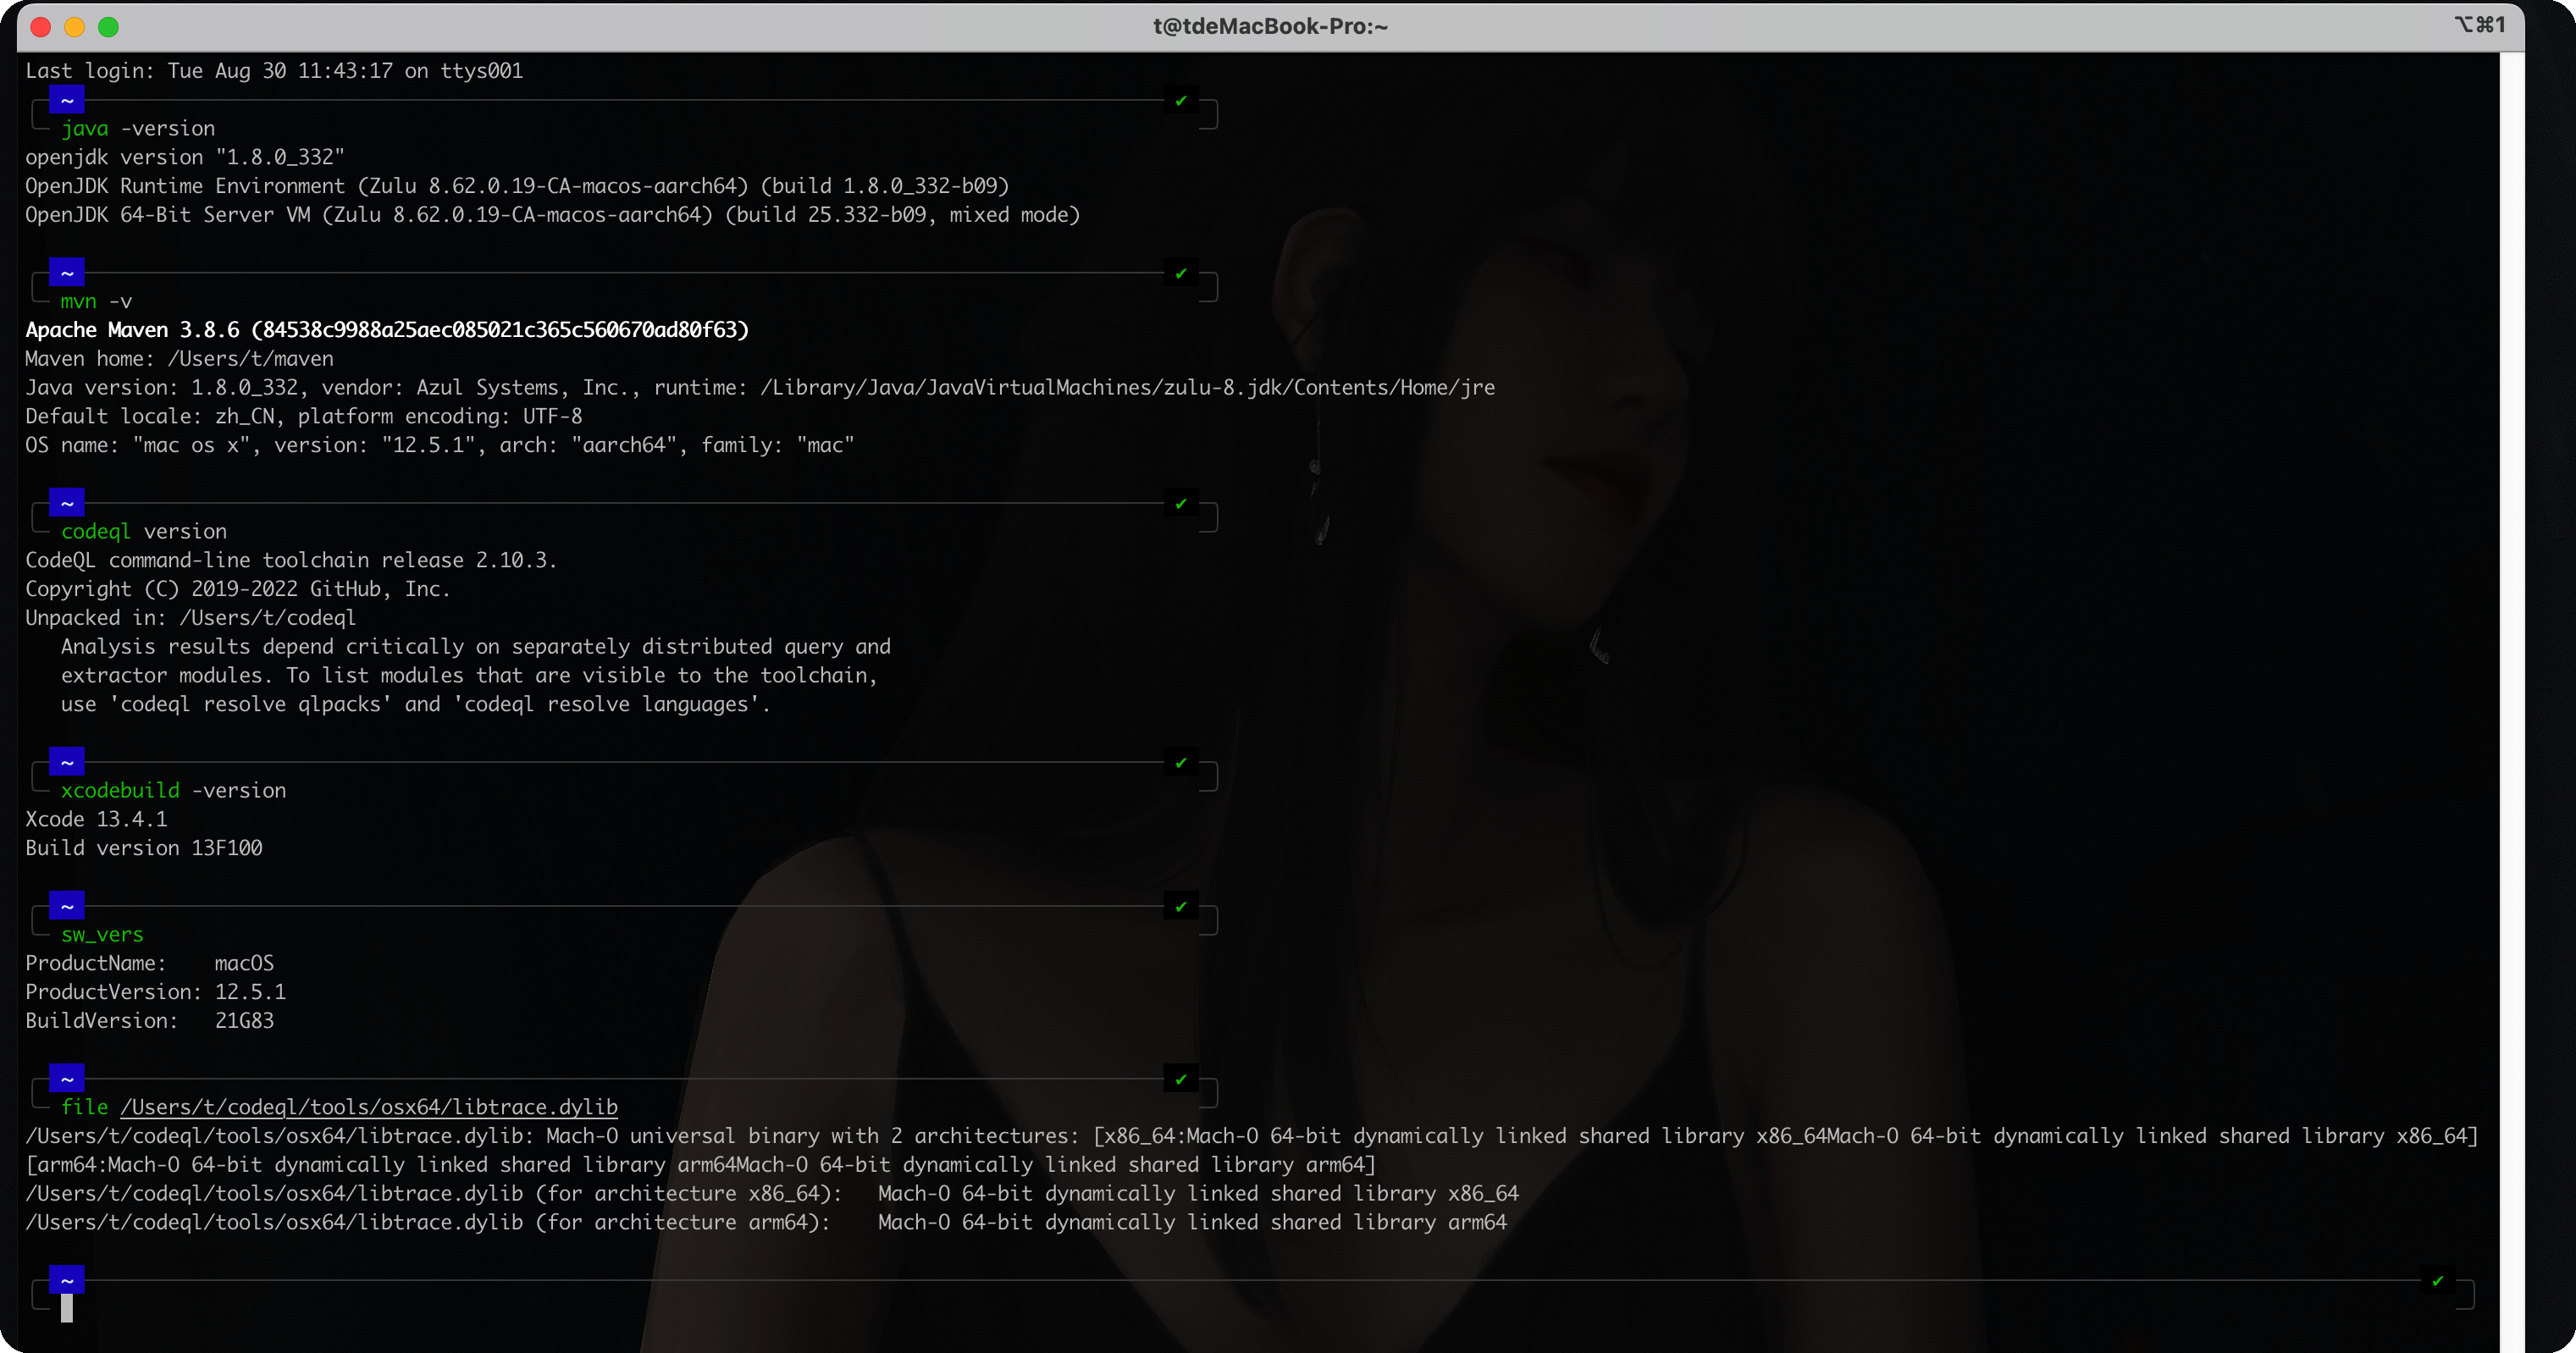Click the 'sw_vers' command word
The width and height of the screenshot is (2576, 1353).
[x=102, y=935]
